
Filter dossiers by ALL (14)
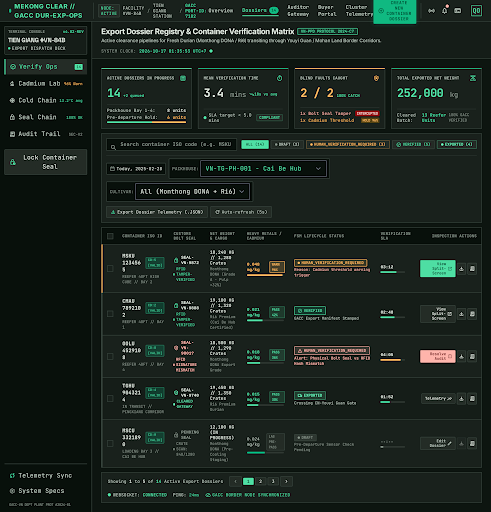pos(255,144)
